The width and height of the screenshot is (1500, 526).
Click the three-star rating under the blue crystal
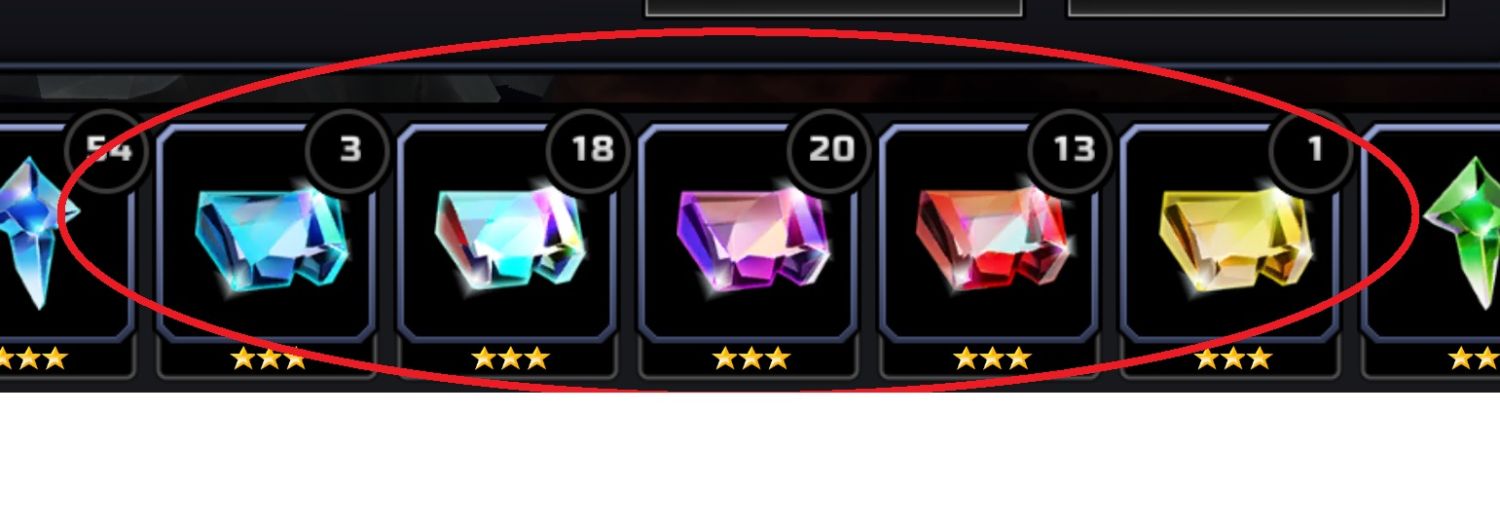[x=268, y=358]
